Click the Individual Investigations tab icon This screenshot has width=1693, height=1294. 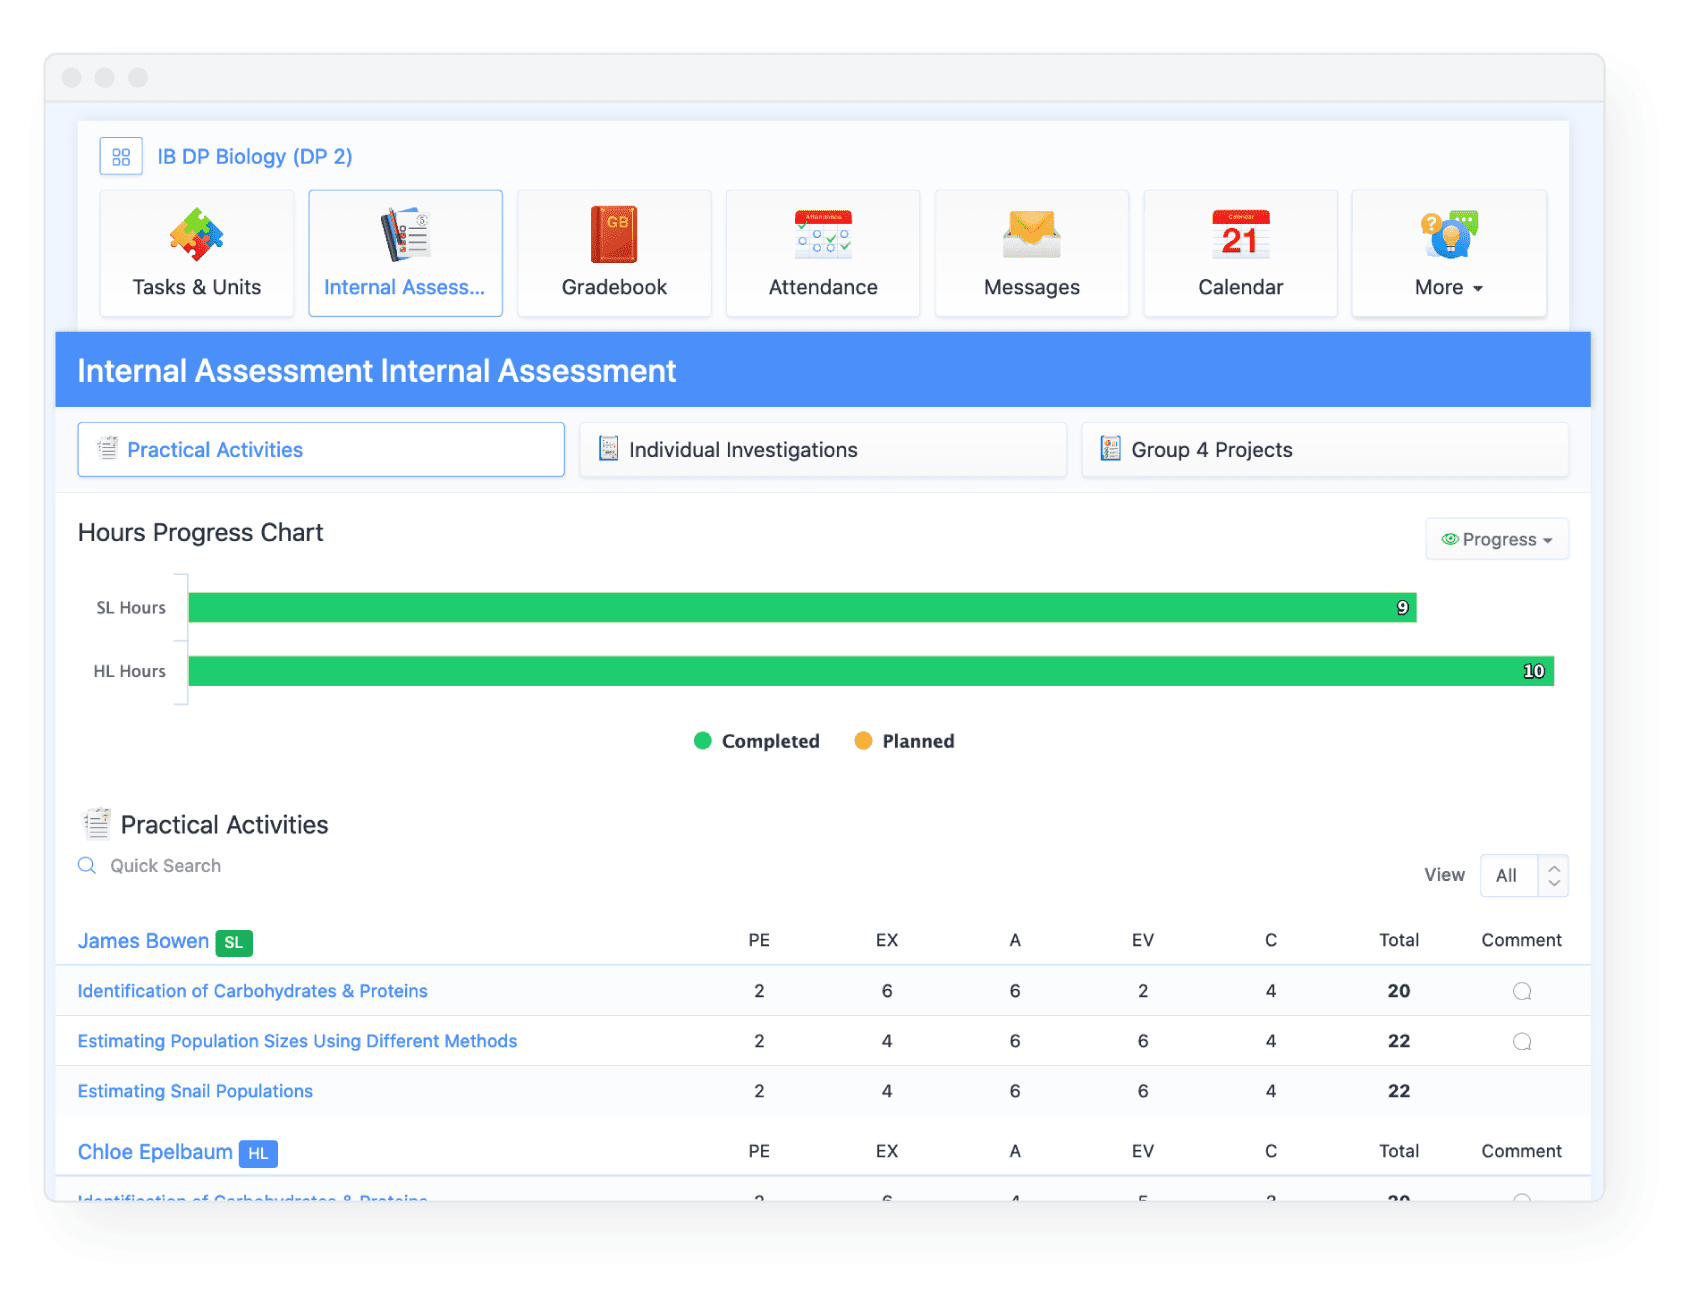(x=608, y=449)
